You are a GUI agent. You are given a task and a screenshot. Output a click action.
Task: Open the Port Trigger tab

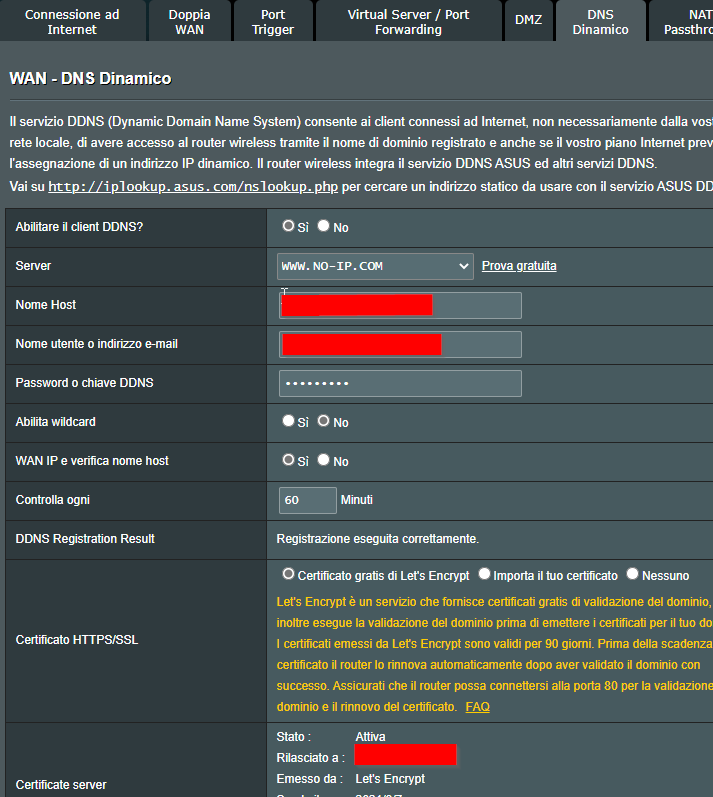273,21
